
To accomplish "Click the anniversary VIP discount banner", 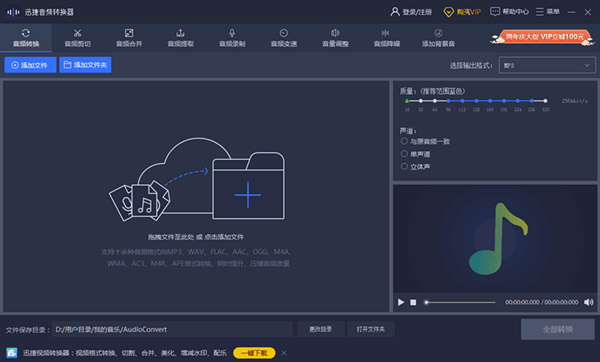I will pyautogui.click(x=543, y=38).
